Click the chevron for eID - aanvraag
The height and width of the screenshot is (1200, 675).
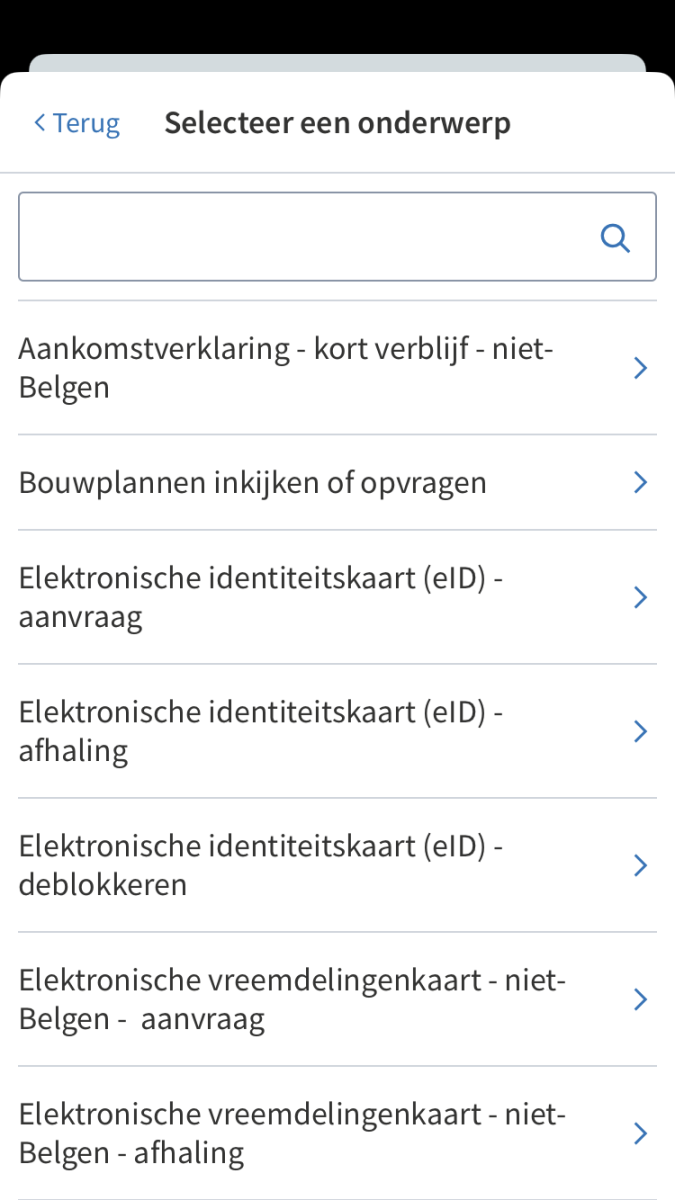click(640, 596)
